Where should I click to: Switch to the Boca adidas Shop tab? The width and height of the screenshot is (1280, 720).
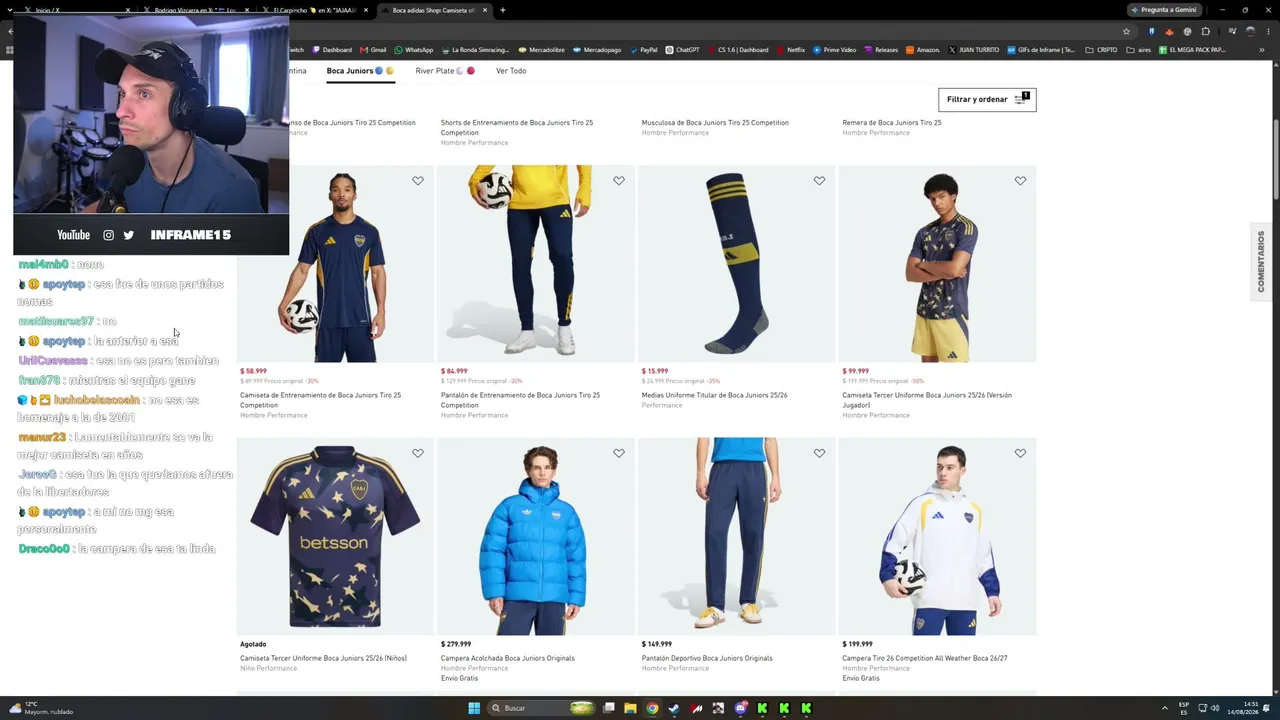click(434, 10)
